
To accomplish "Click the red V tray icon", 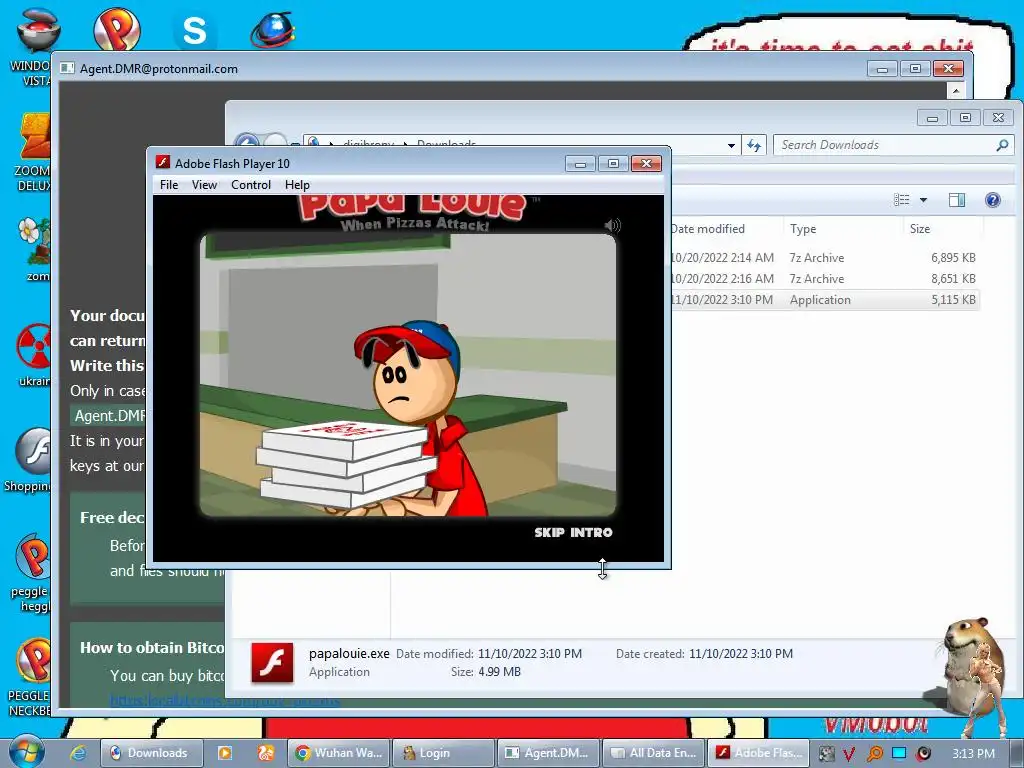I will [849, 754].
